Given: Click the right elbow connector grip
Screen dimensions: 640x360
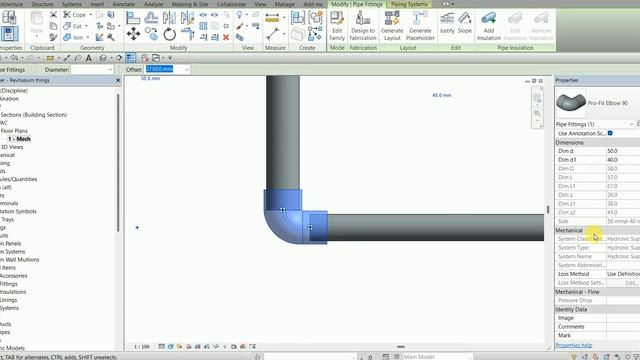Looking at the screenshot, I should click(310, 227).
